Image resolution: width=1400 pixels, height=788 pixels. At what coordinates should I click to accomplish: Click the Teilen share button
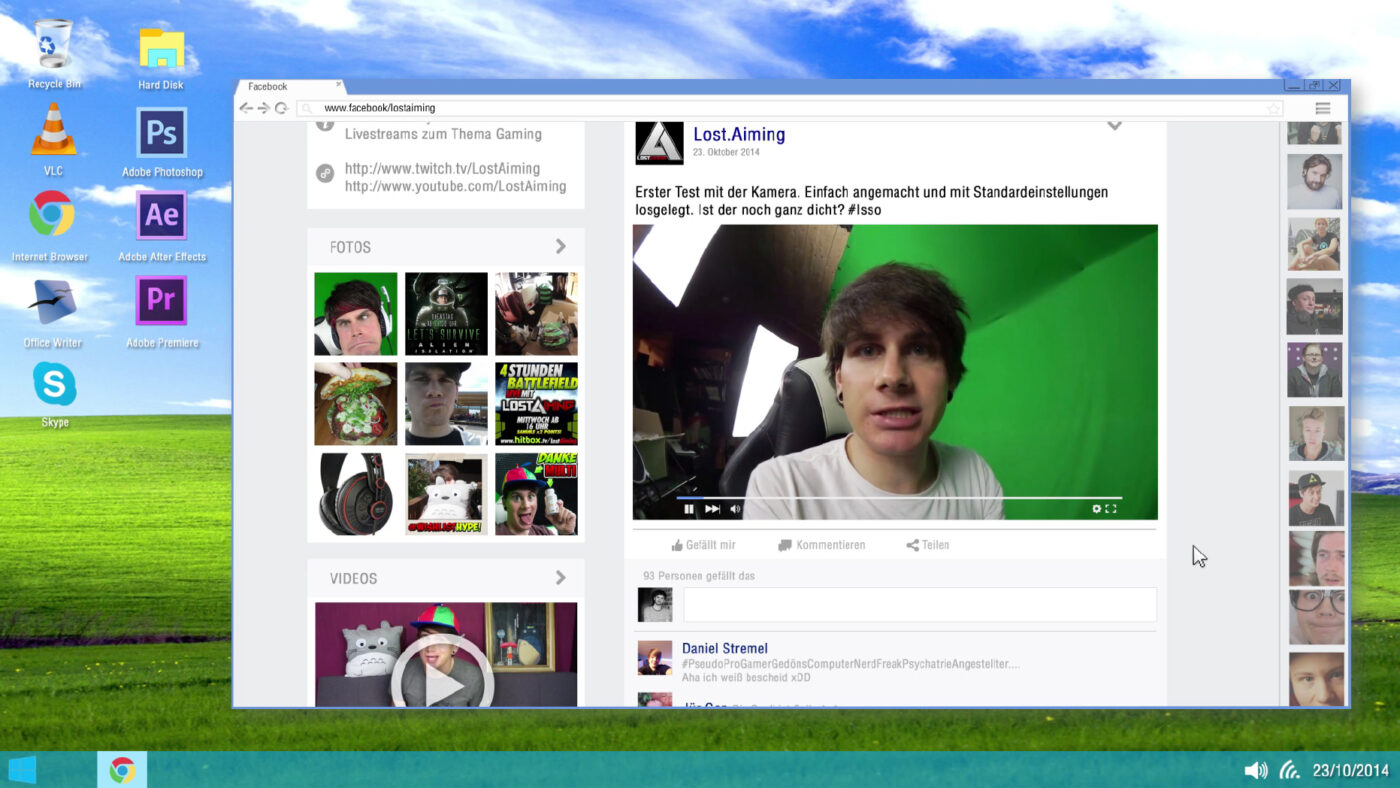click(x=927, y=545)
